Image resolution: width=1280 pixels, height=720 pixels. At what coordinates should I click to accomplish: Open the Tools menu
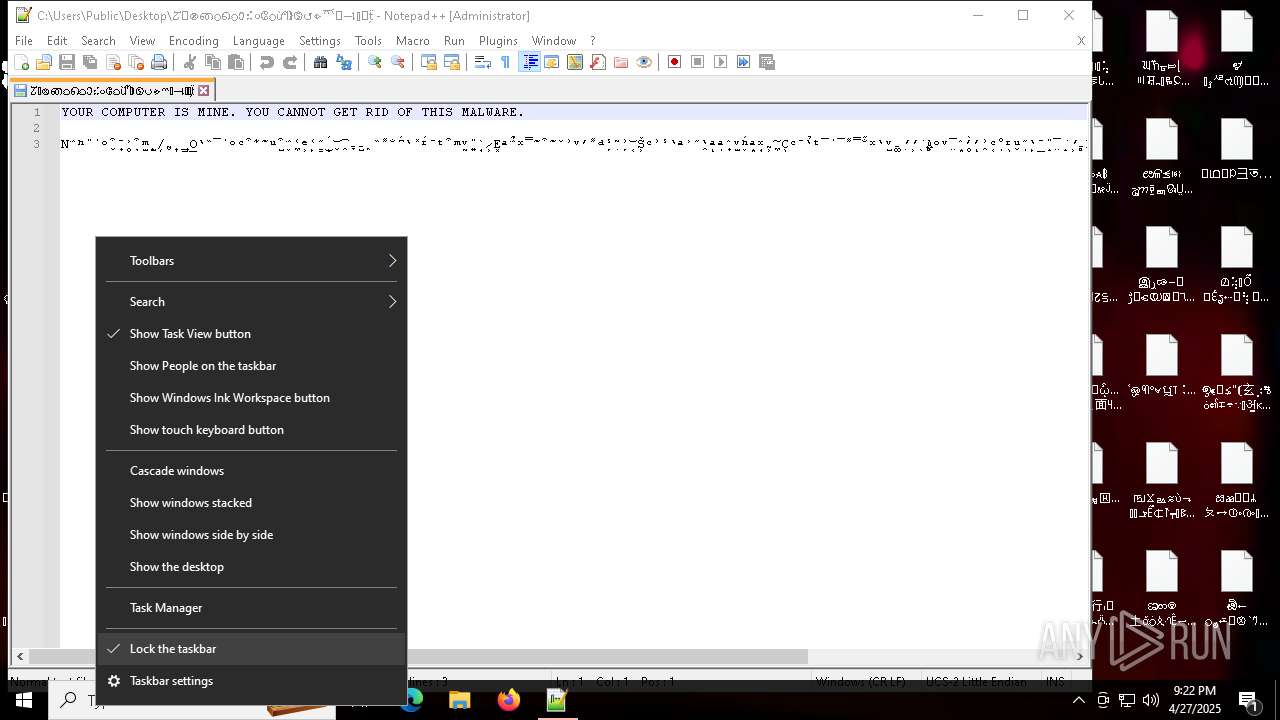(x=368, y=41)
